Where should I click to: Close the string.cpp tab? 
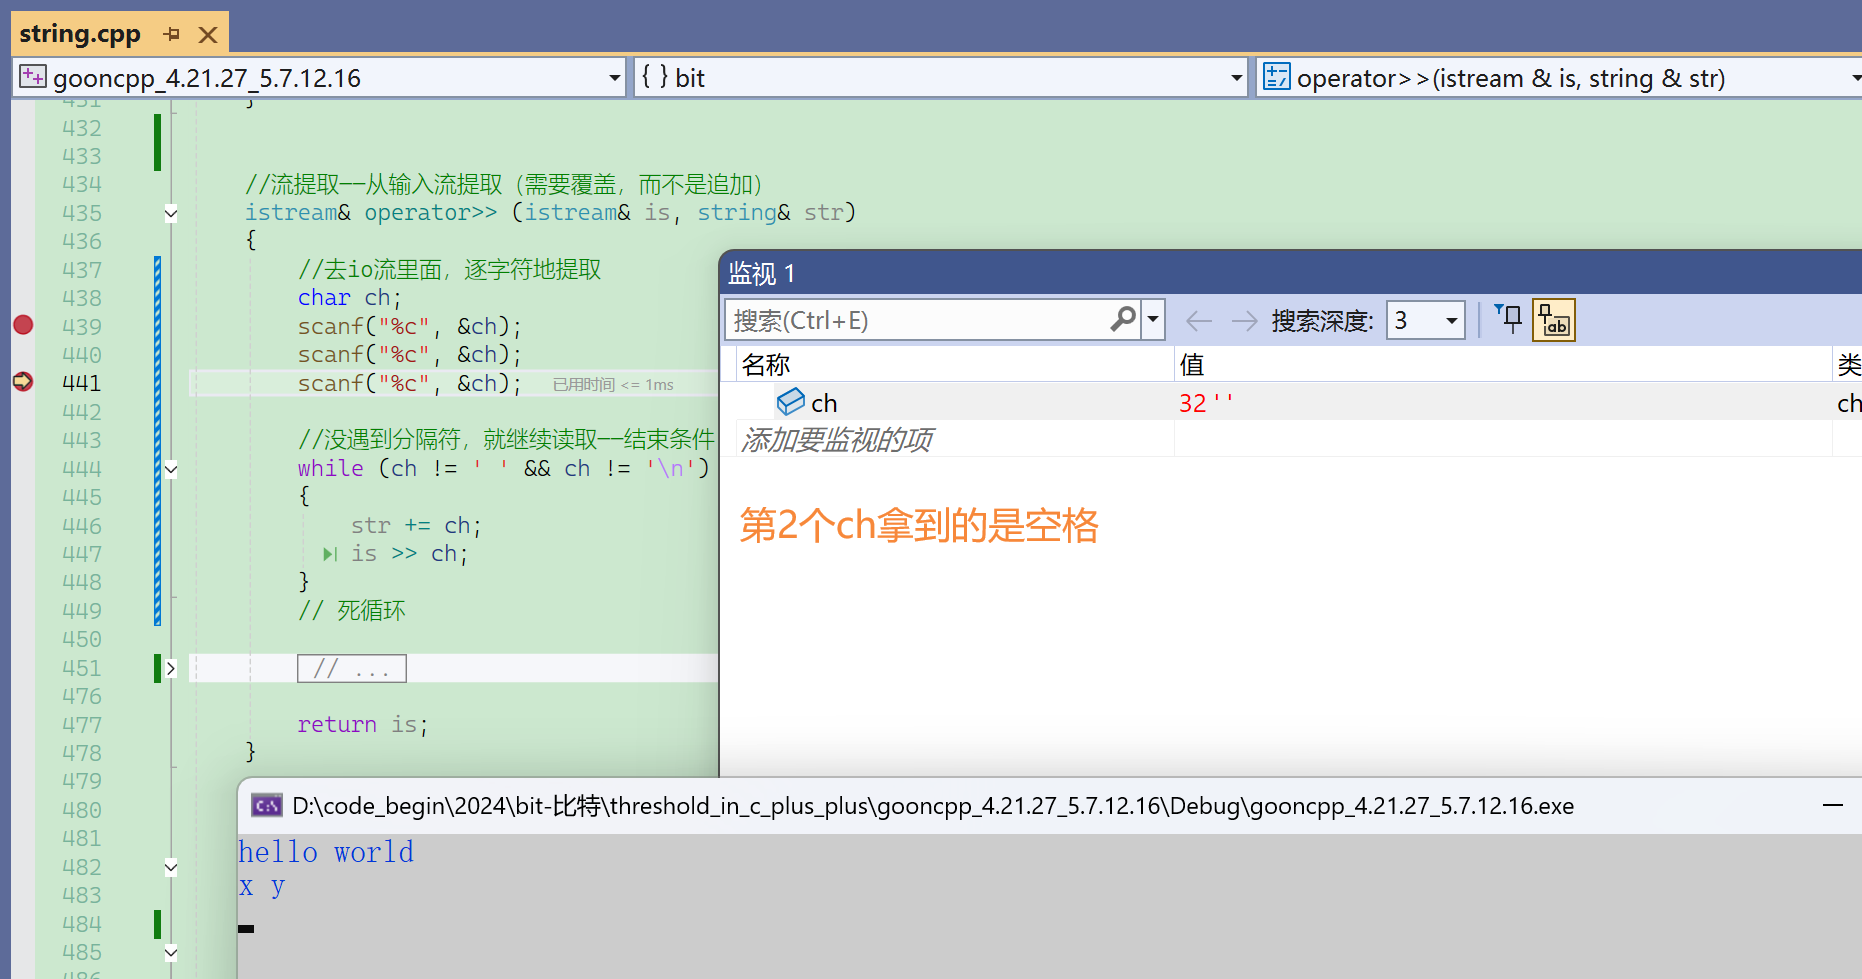click(208, 35)
